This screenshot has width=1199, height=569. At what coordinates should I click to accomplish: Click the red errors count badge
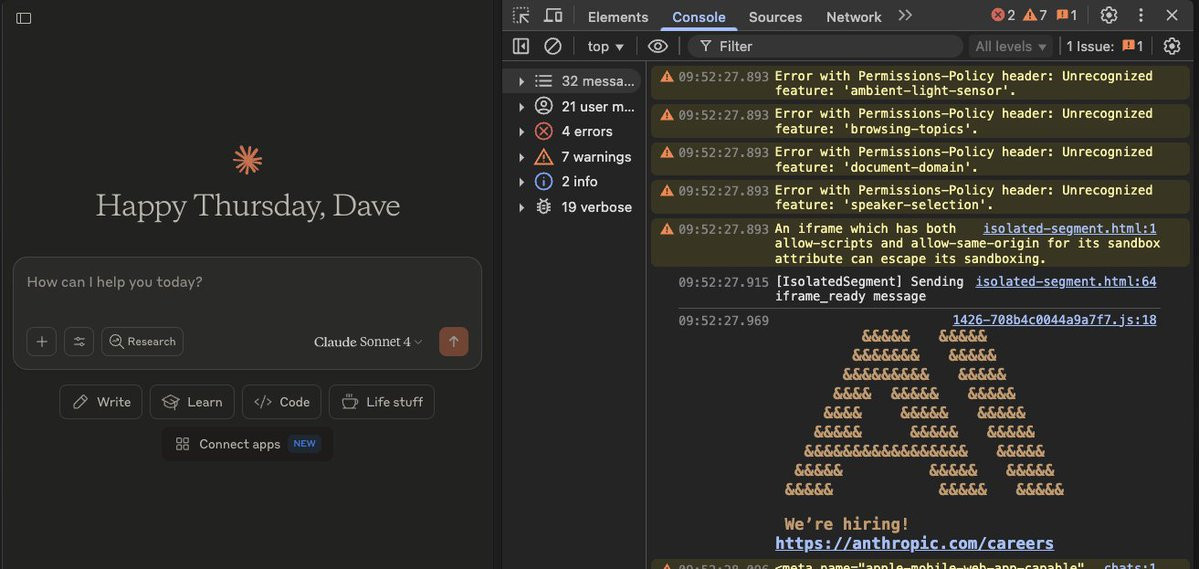point(1003,15)
